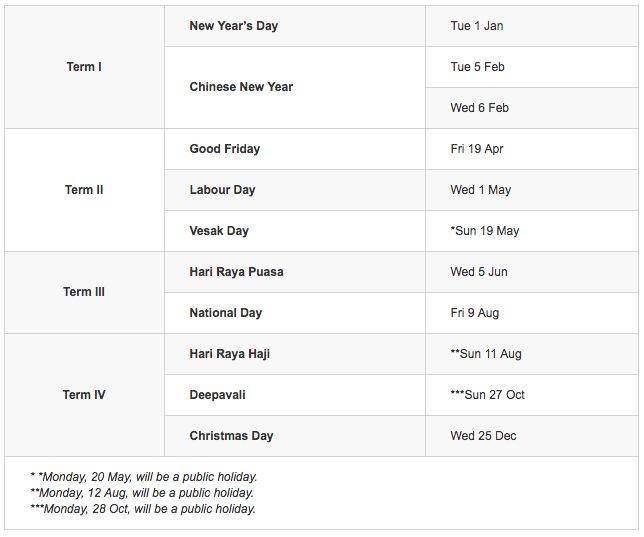Image resolution: width=644 pixels, height=537 pixels.
Task: Select the Labour Day holiday name
Action: tap(224, 190)
